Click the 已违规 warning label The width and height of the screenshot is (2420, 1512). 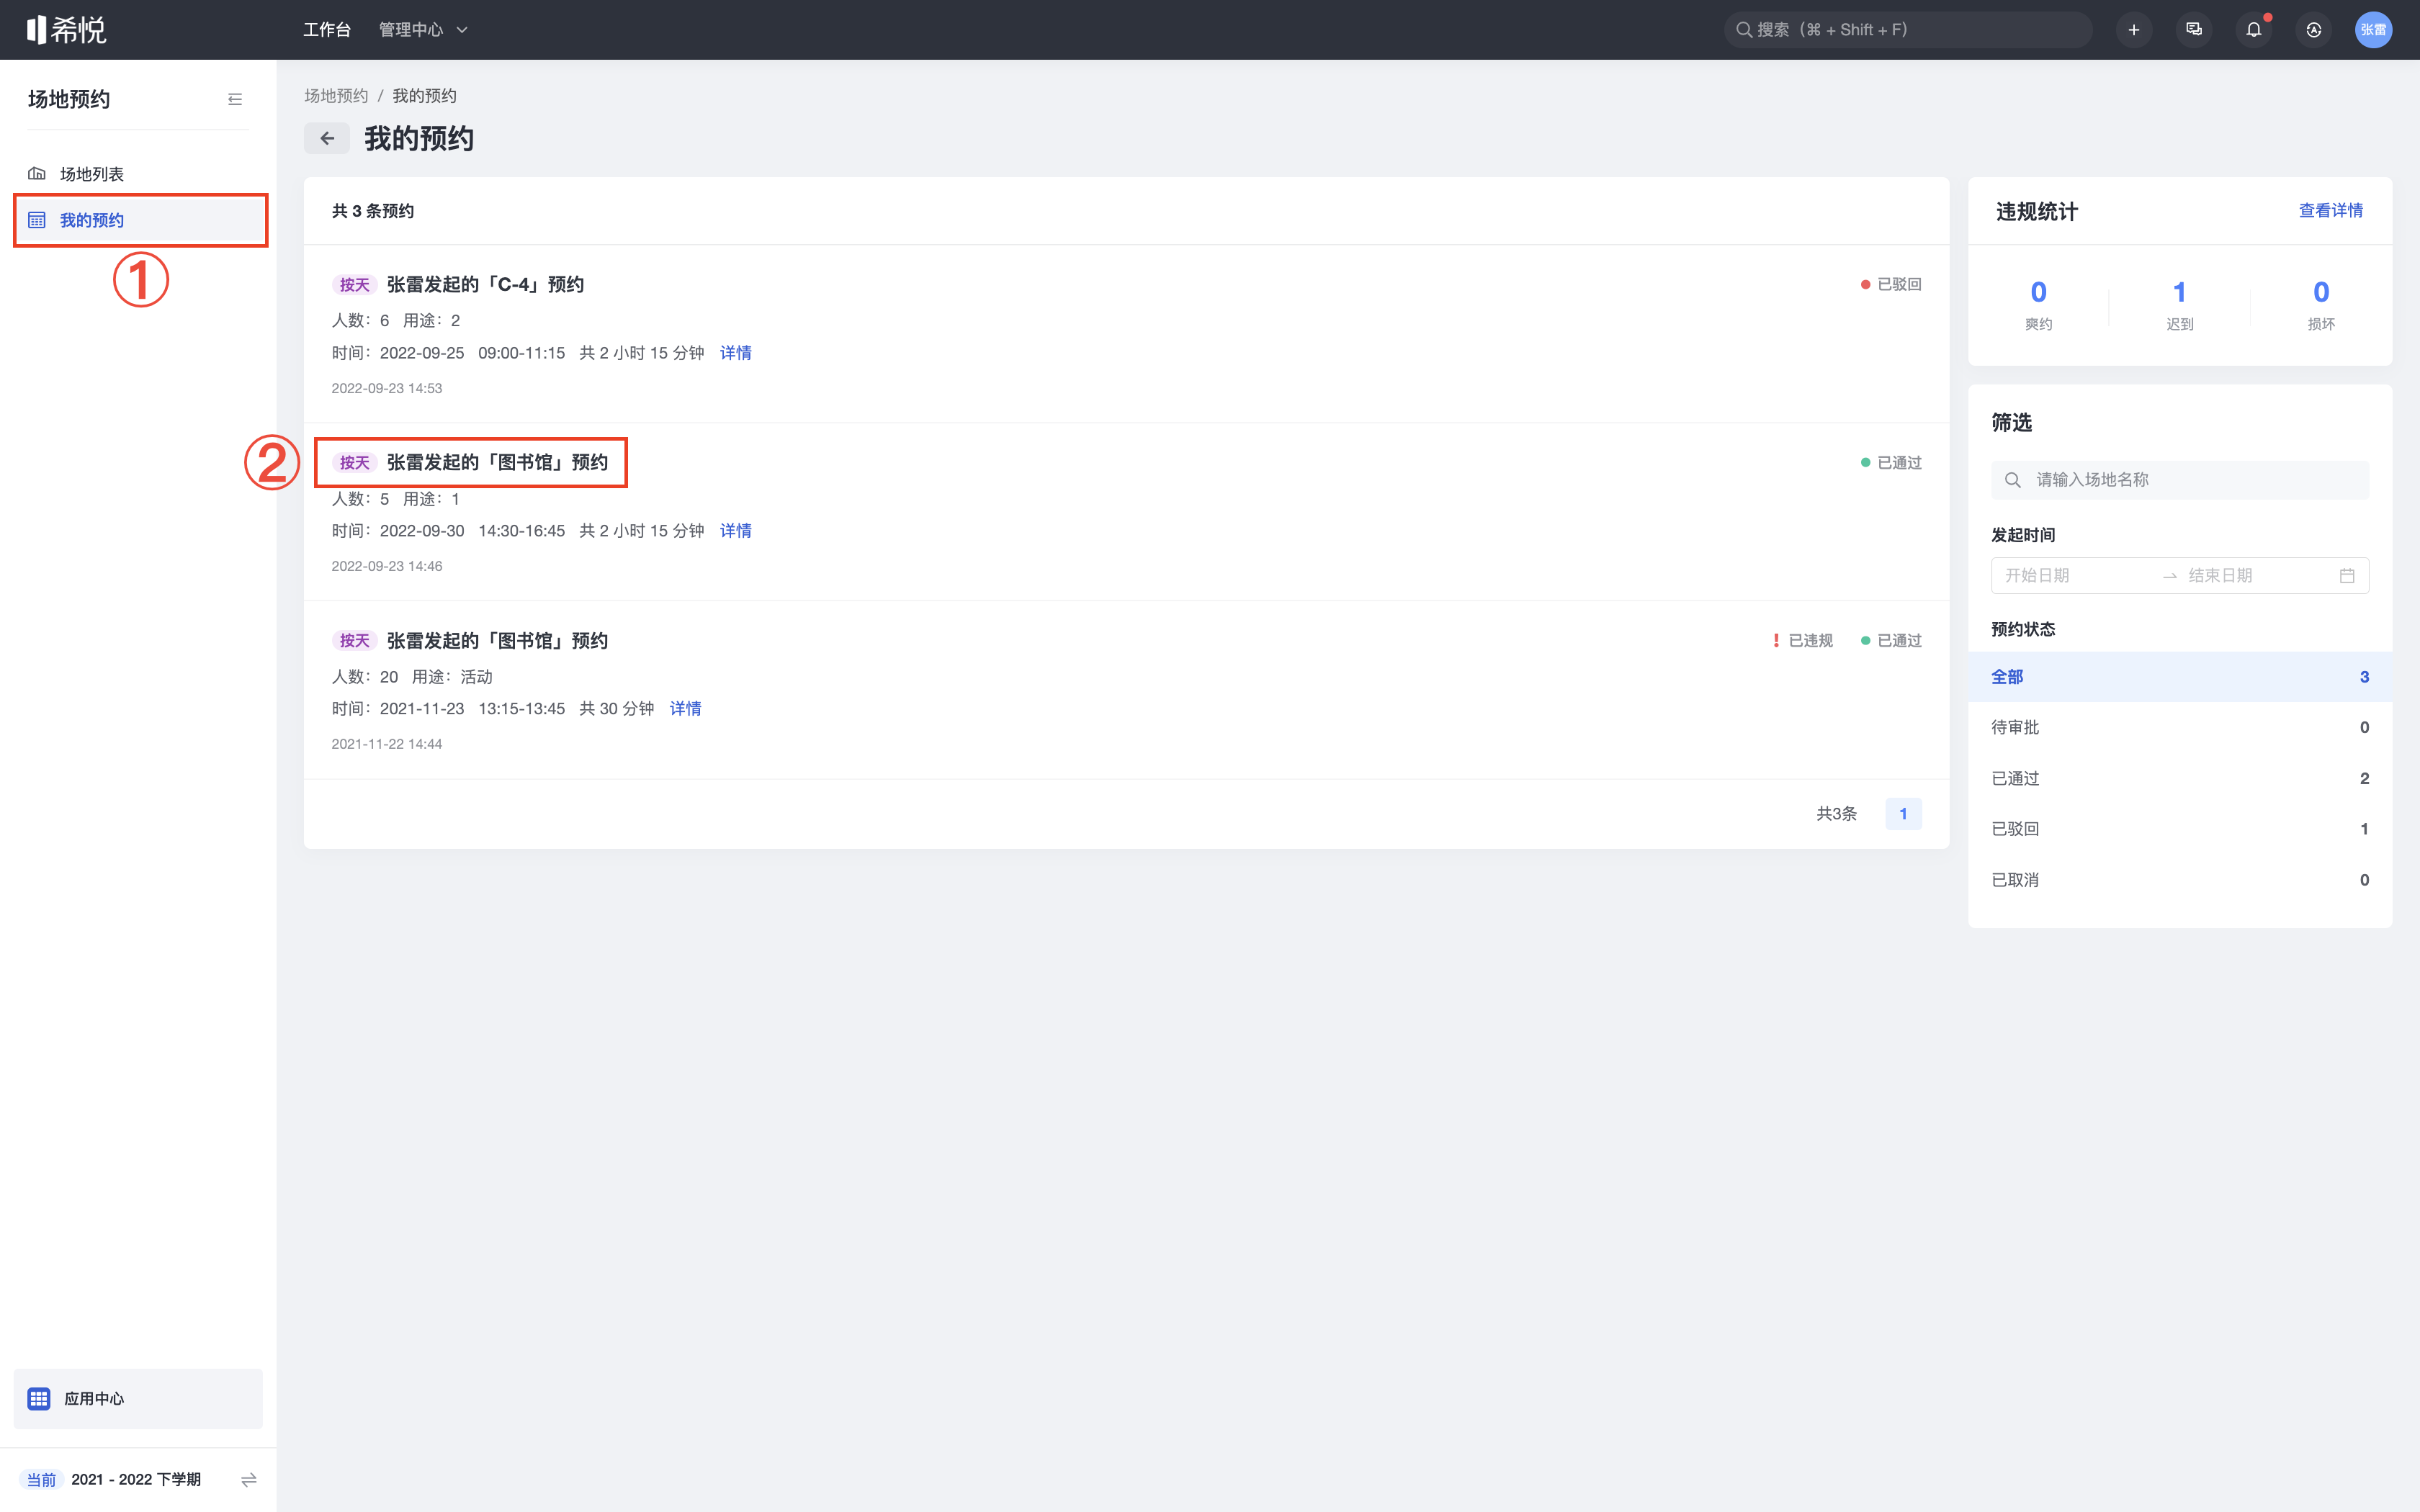click(1803, 641)
